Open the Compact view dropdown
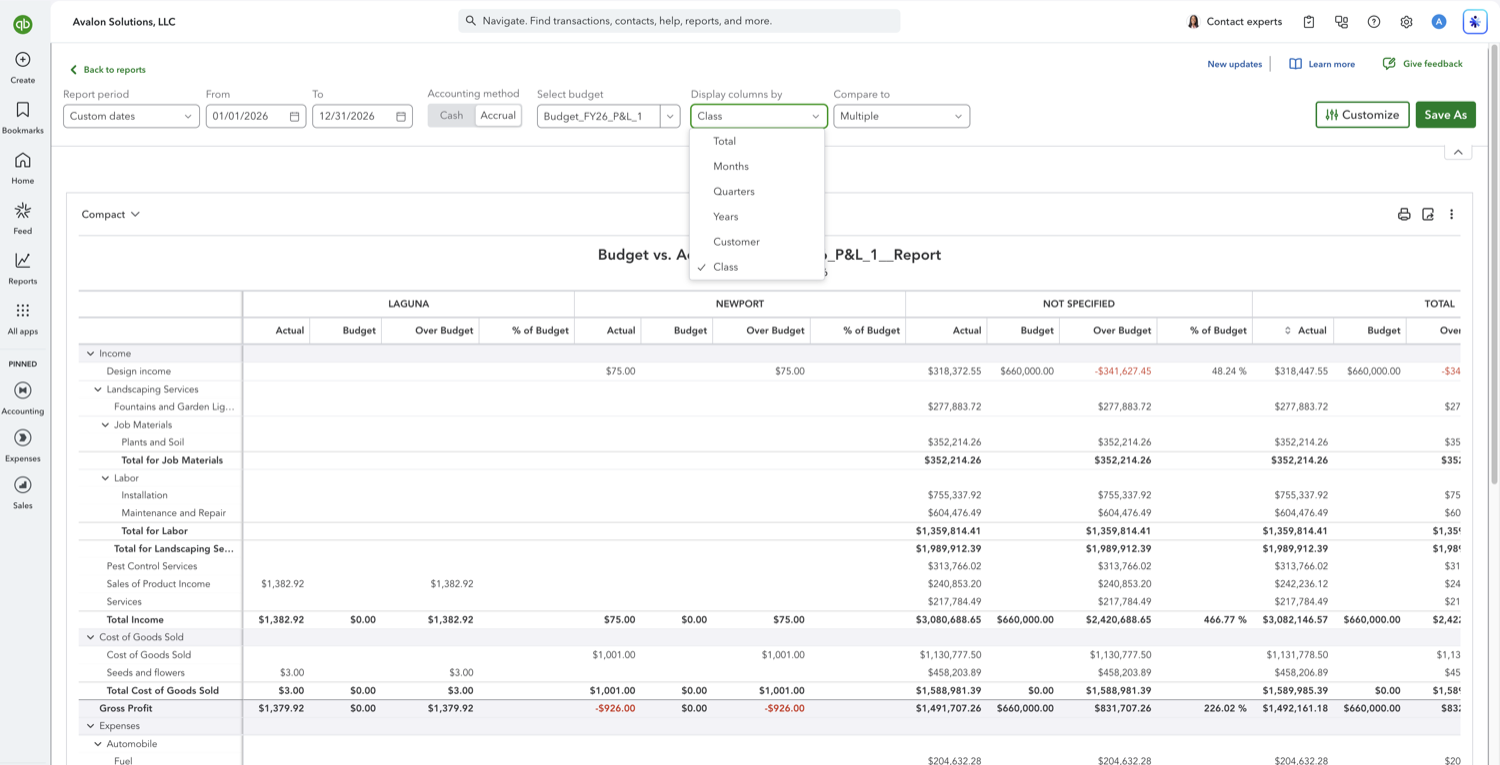Image resolution: width=1500 pixels, height=765 pixels. [x=111, y=214]
